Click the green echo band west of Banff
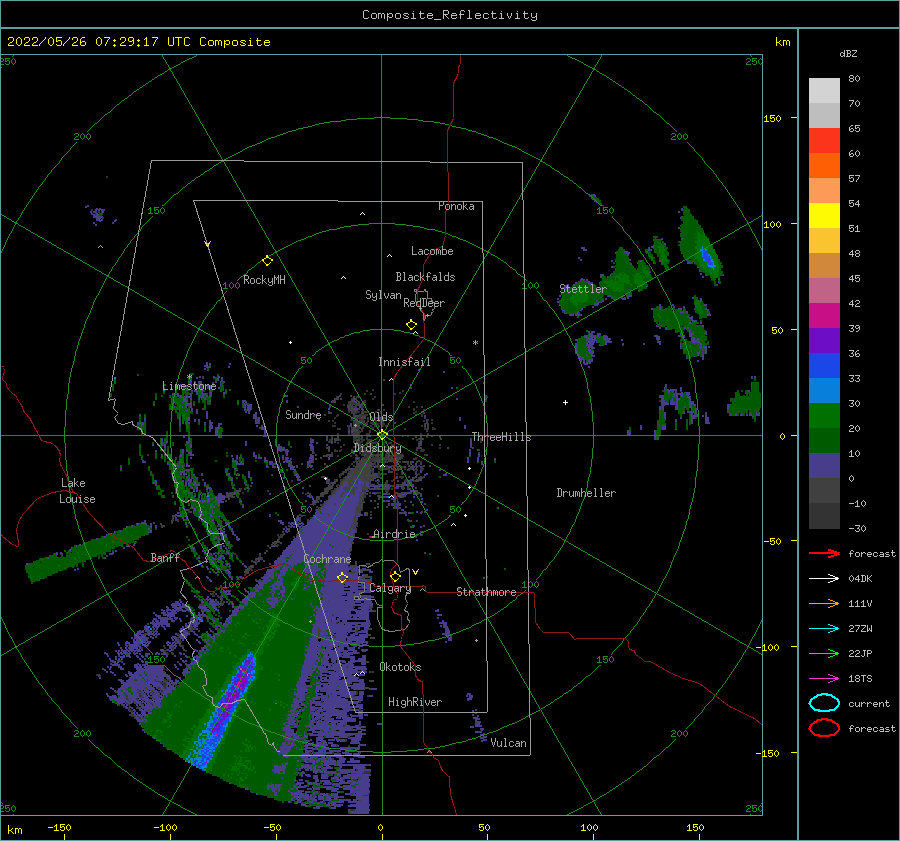900x841 pixels. (86, 552)
